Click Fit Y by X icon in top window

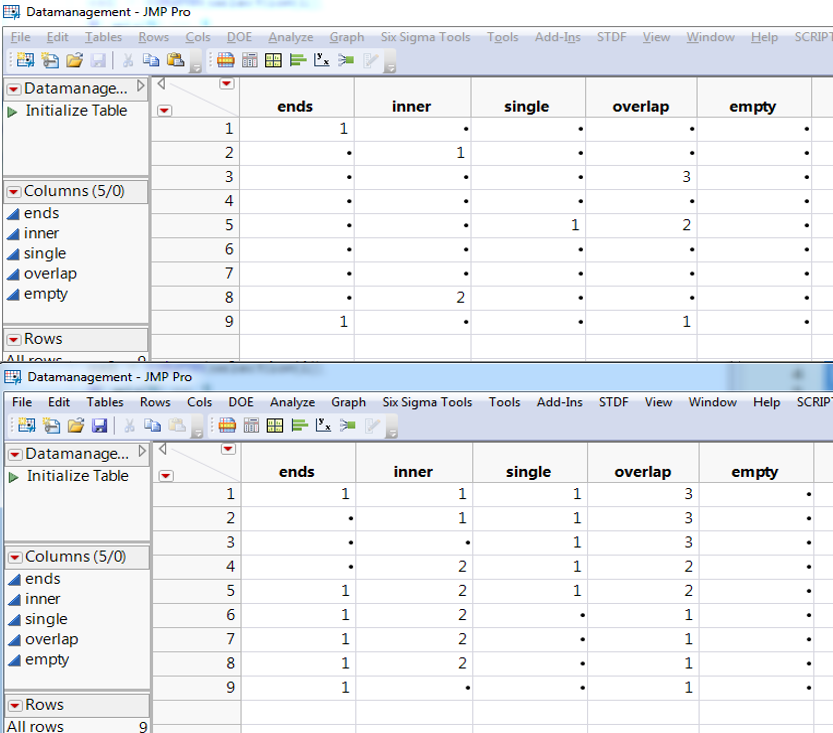tap(321, 60)
